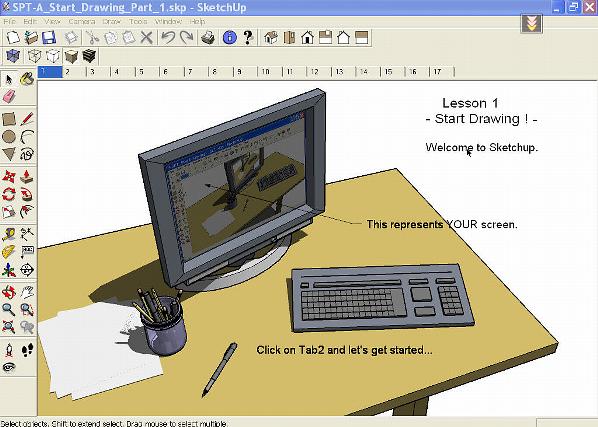598x427 pixels.
Task: Click the Undo arrow button
Action: [x=168, y=38]
